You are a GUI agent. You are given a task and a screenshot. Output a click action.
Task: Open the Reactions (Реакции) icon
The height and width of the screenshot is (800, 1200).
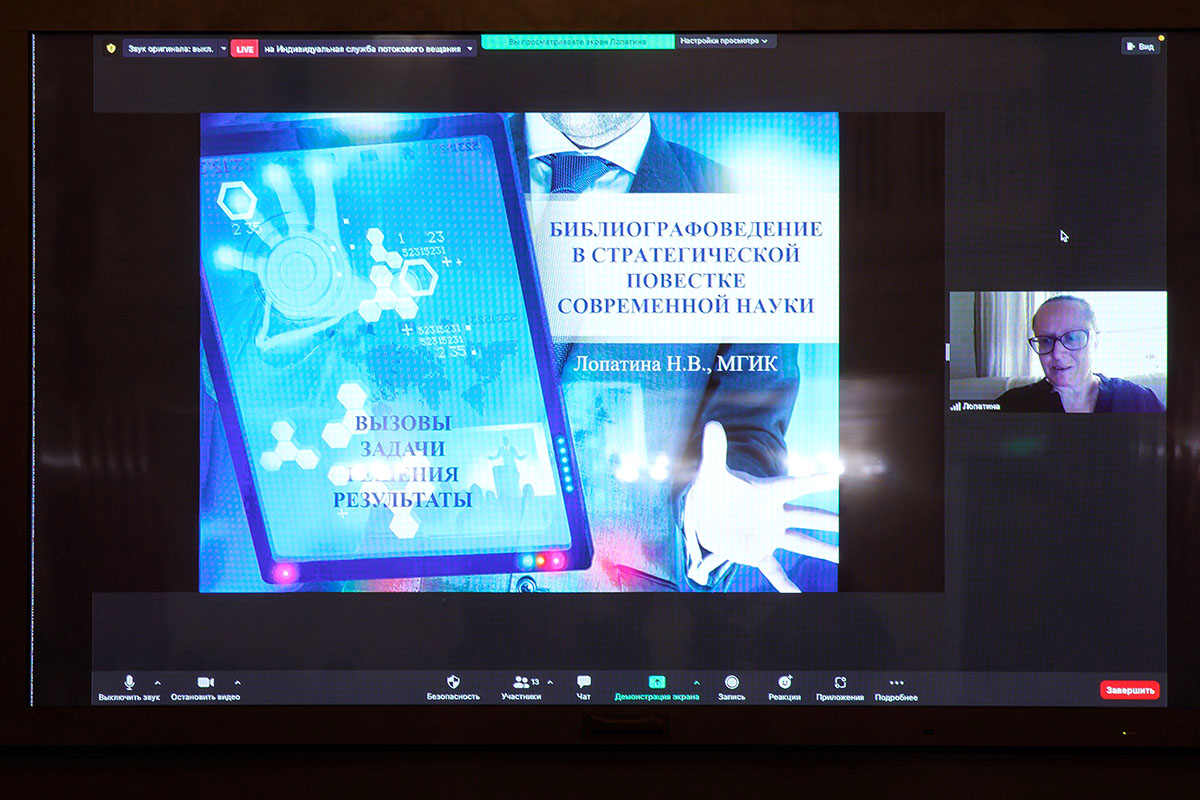(x=784, y=683)
